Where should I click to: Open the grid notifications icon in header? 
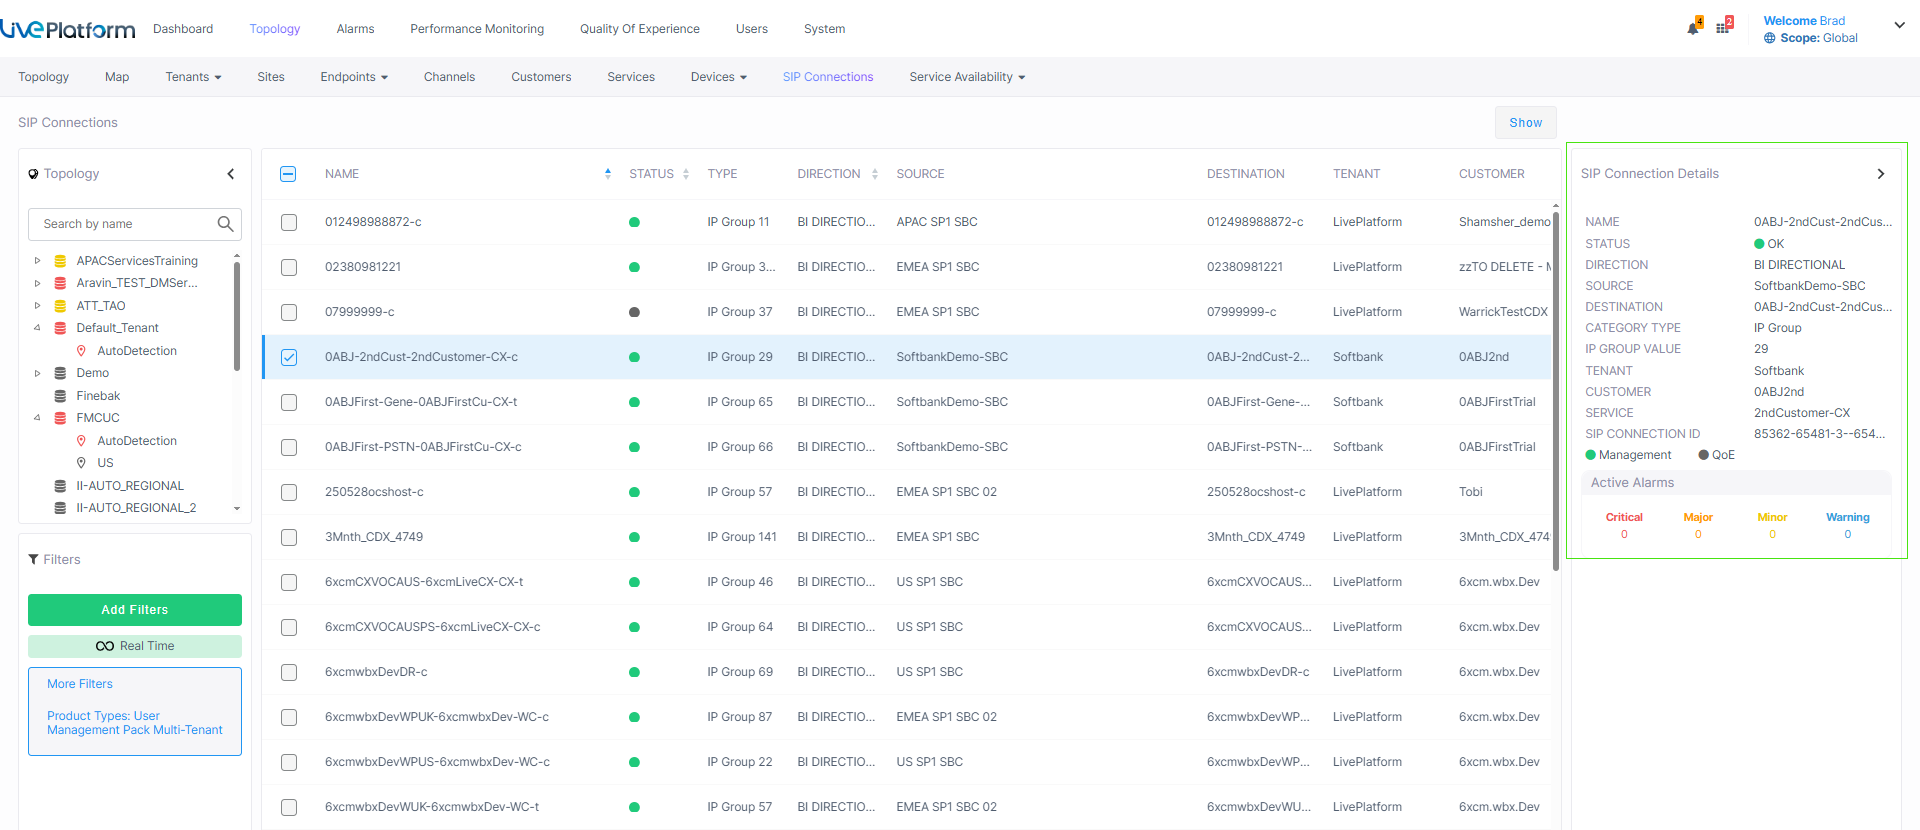[1723, 28]
